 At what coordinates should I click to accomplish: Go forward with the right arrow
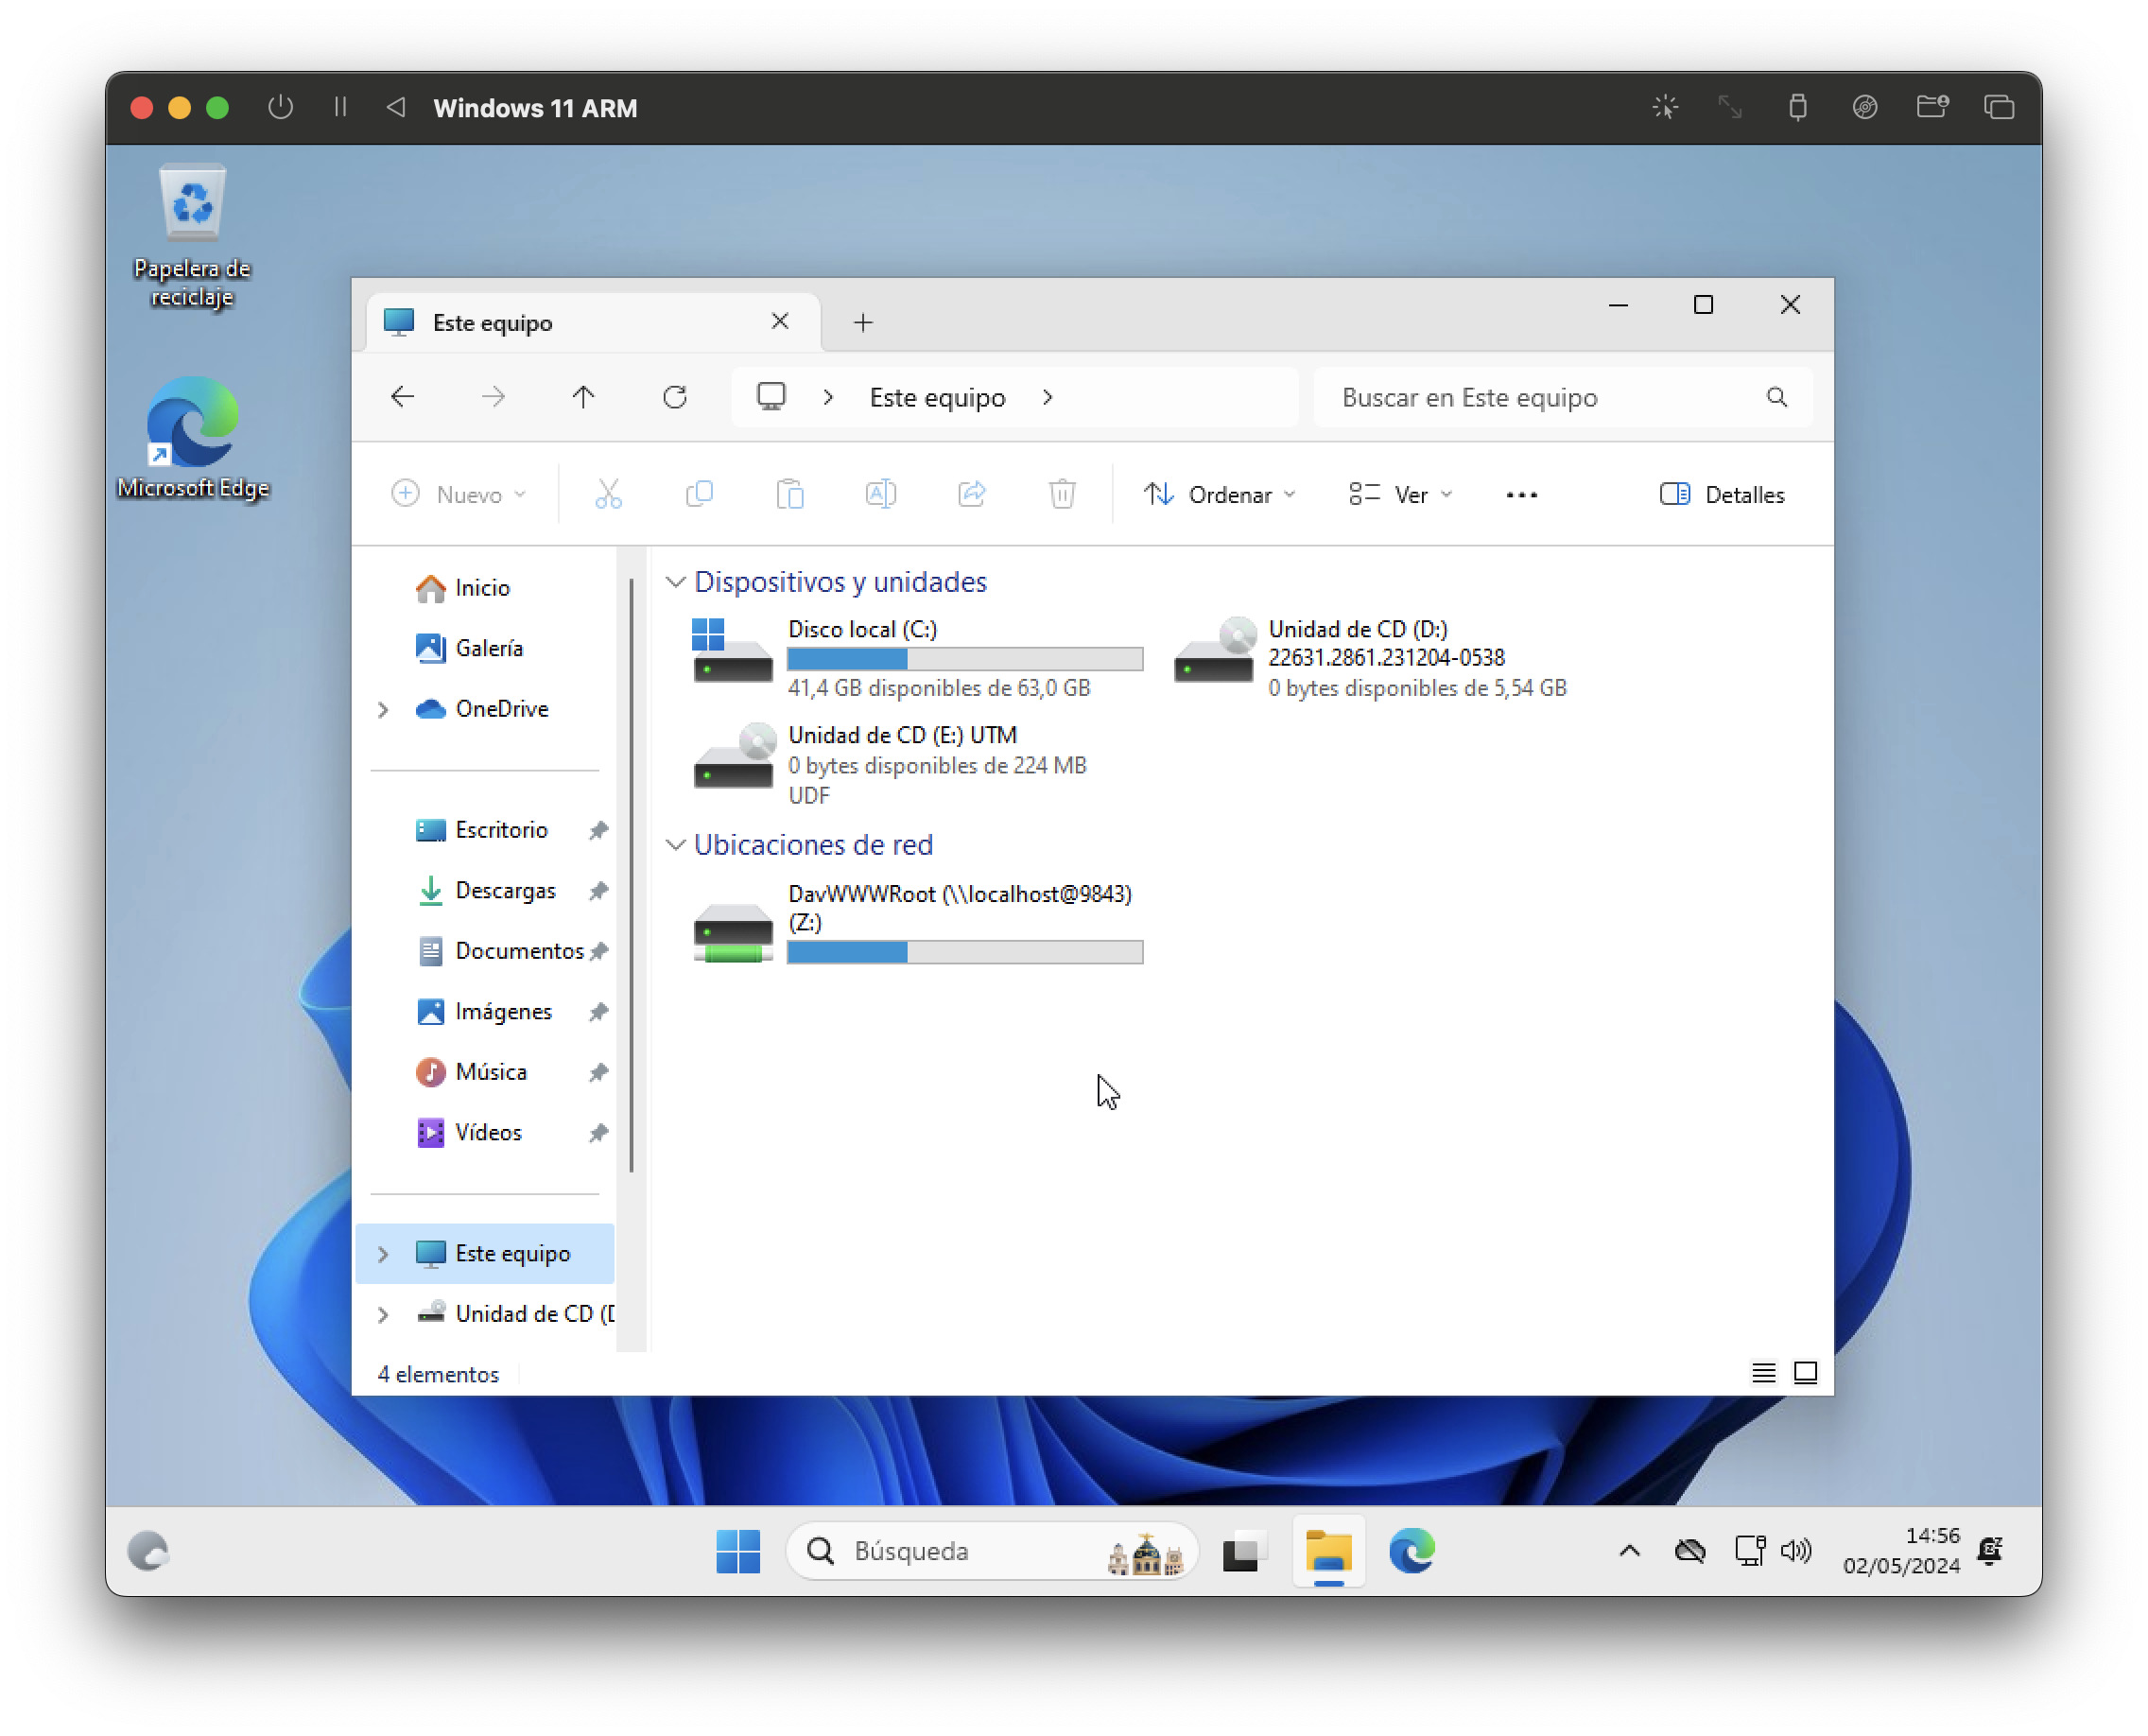tap(493, 397)
